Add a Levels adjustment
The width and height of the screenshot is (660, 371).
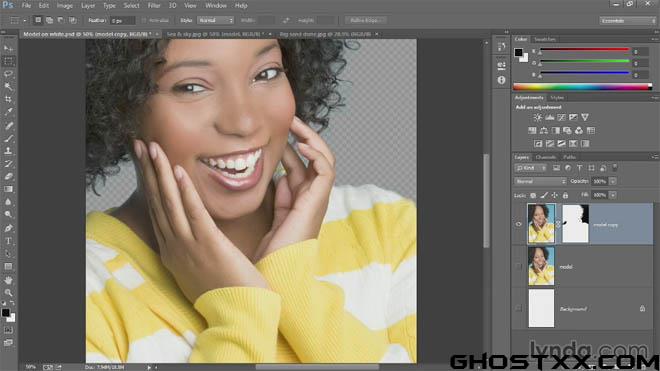tap(549, 117)
